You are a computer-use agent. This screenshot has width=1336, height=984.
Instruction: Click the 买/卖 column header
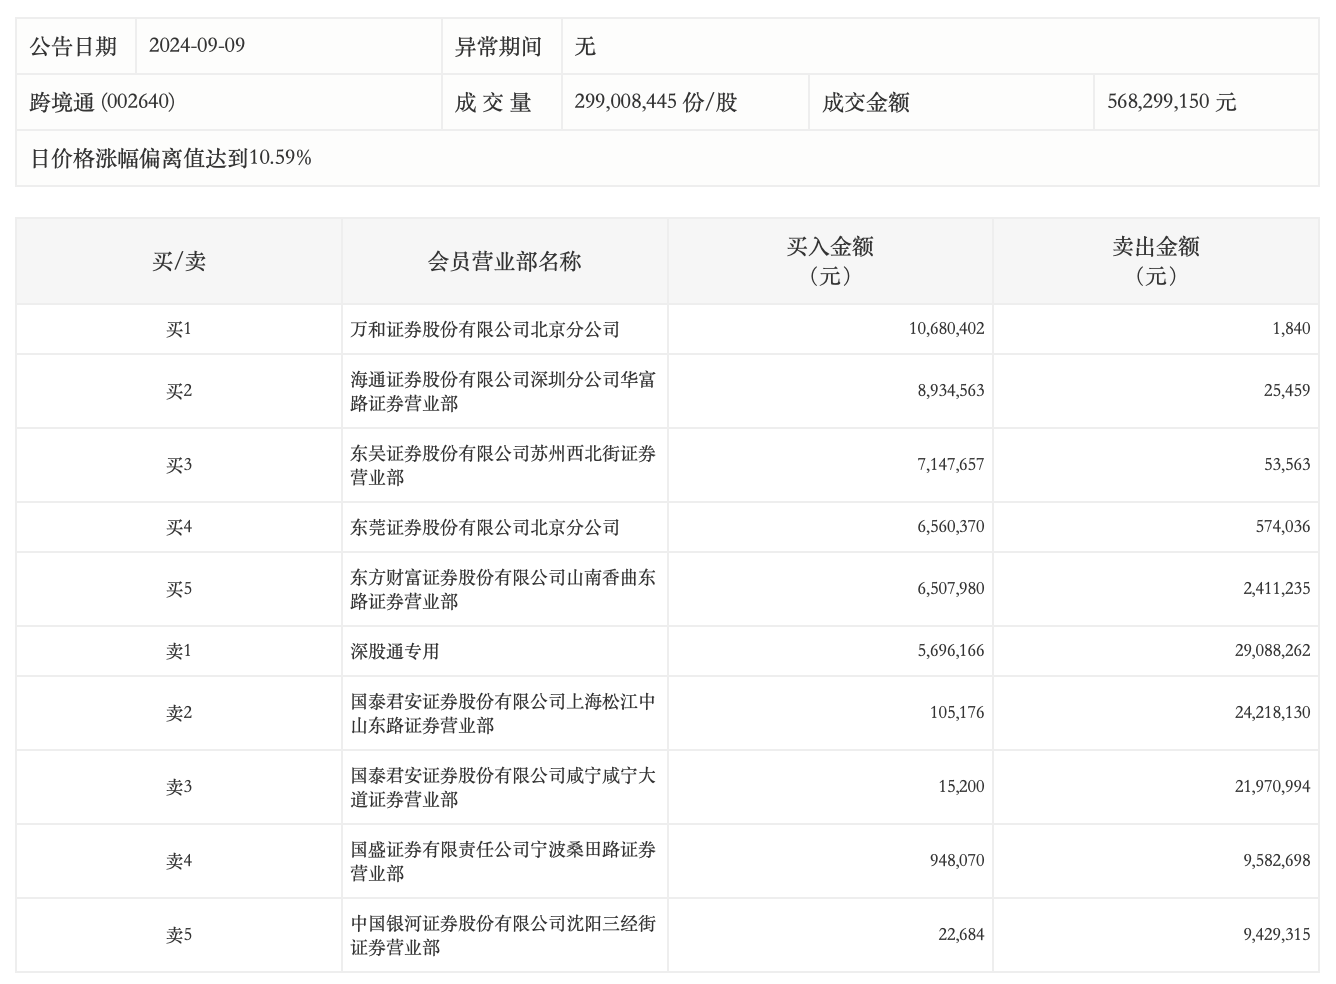(178, 262)
